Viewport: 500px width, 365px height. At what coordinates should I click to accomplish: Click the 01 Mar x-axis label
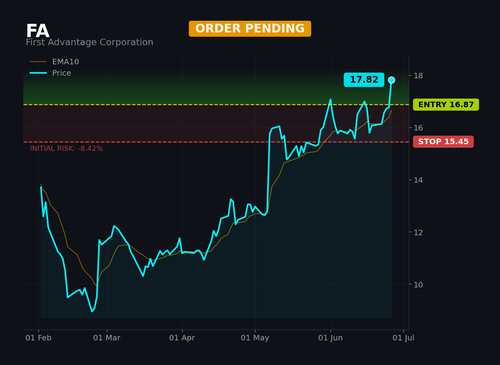[107, 338]
